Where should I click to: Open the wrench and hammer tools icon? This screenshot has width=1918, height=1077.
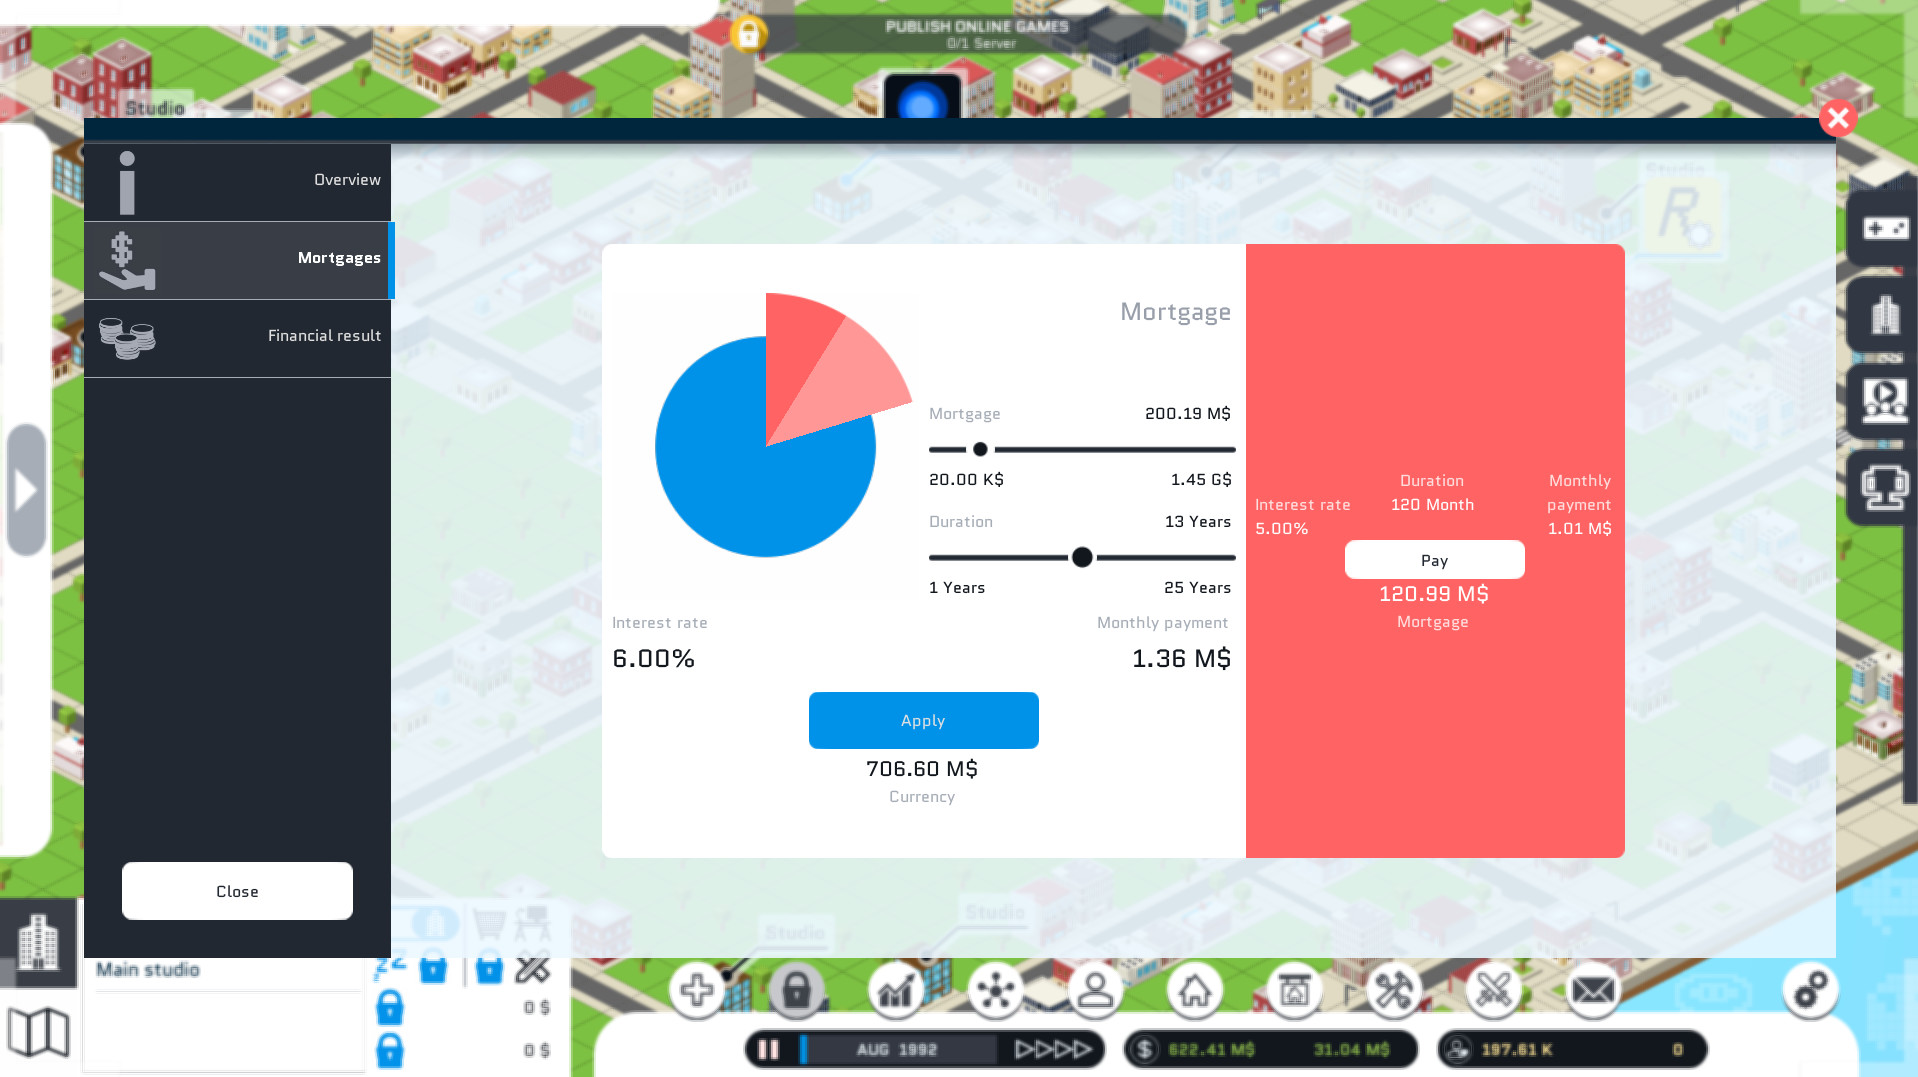click(1393, 991)
